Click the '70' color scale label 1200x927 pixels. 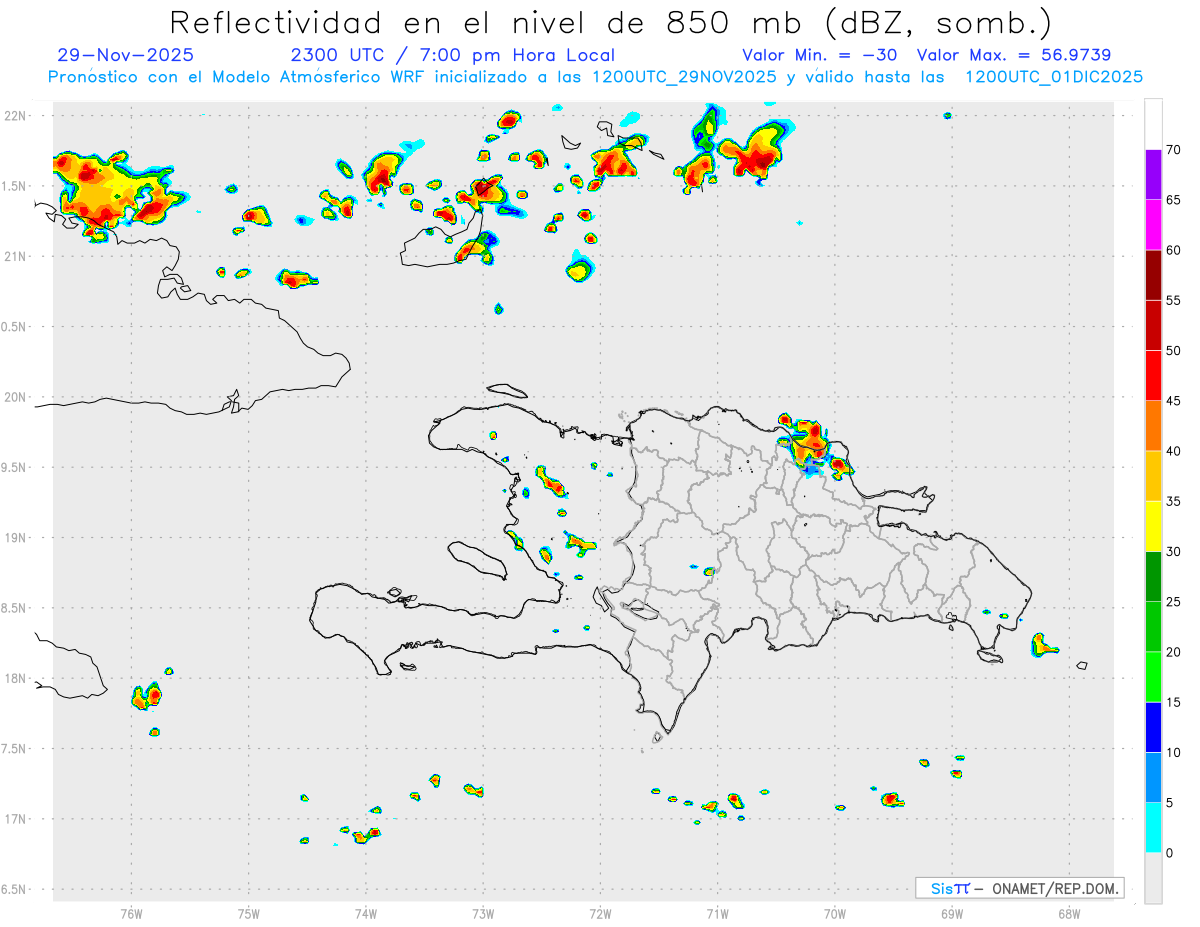1174,150
